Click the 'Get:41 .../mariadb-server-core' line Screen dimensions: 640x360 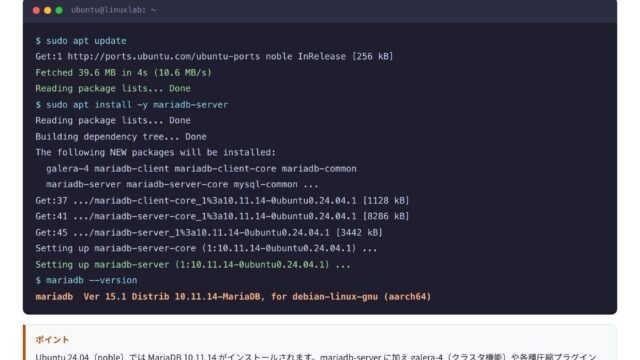[222, 216]
